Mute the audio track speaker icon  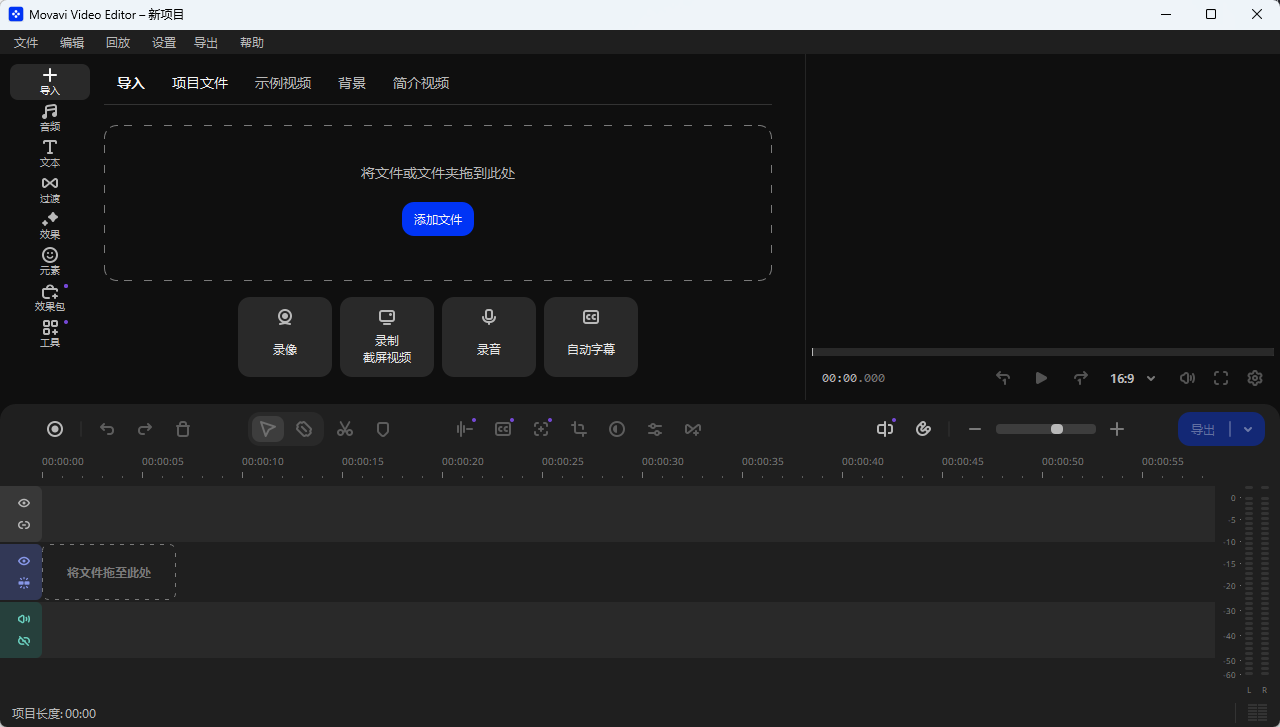tap(24, 619)
